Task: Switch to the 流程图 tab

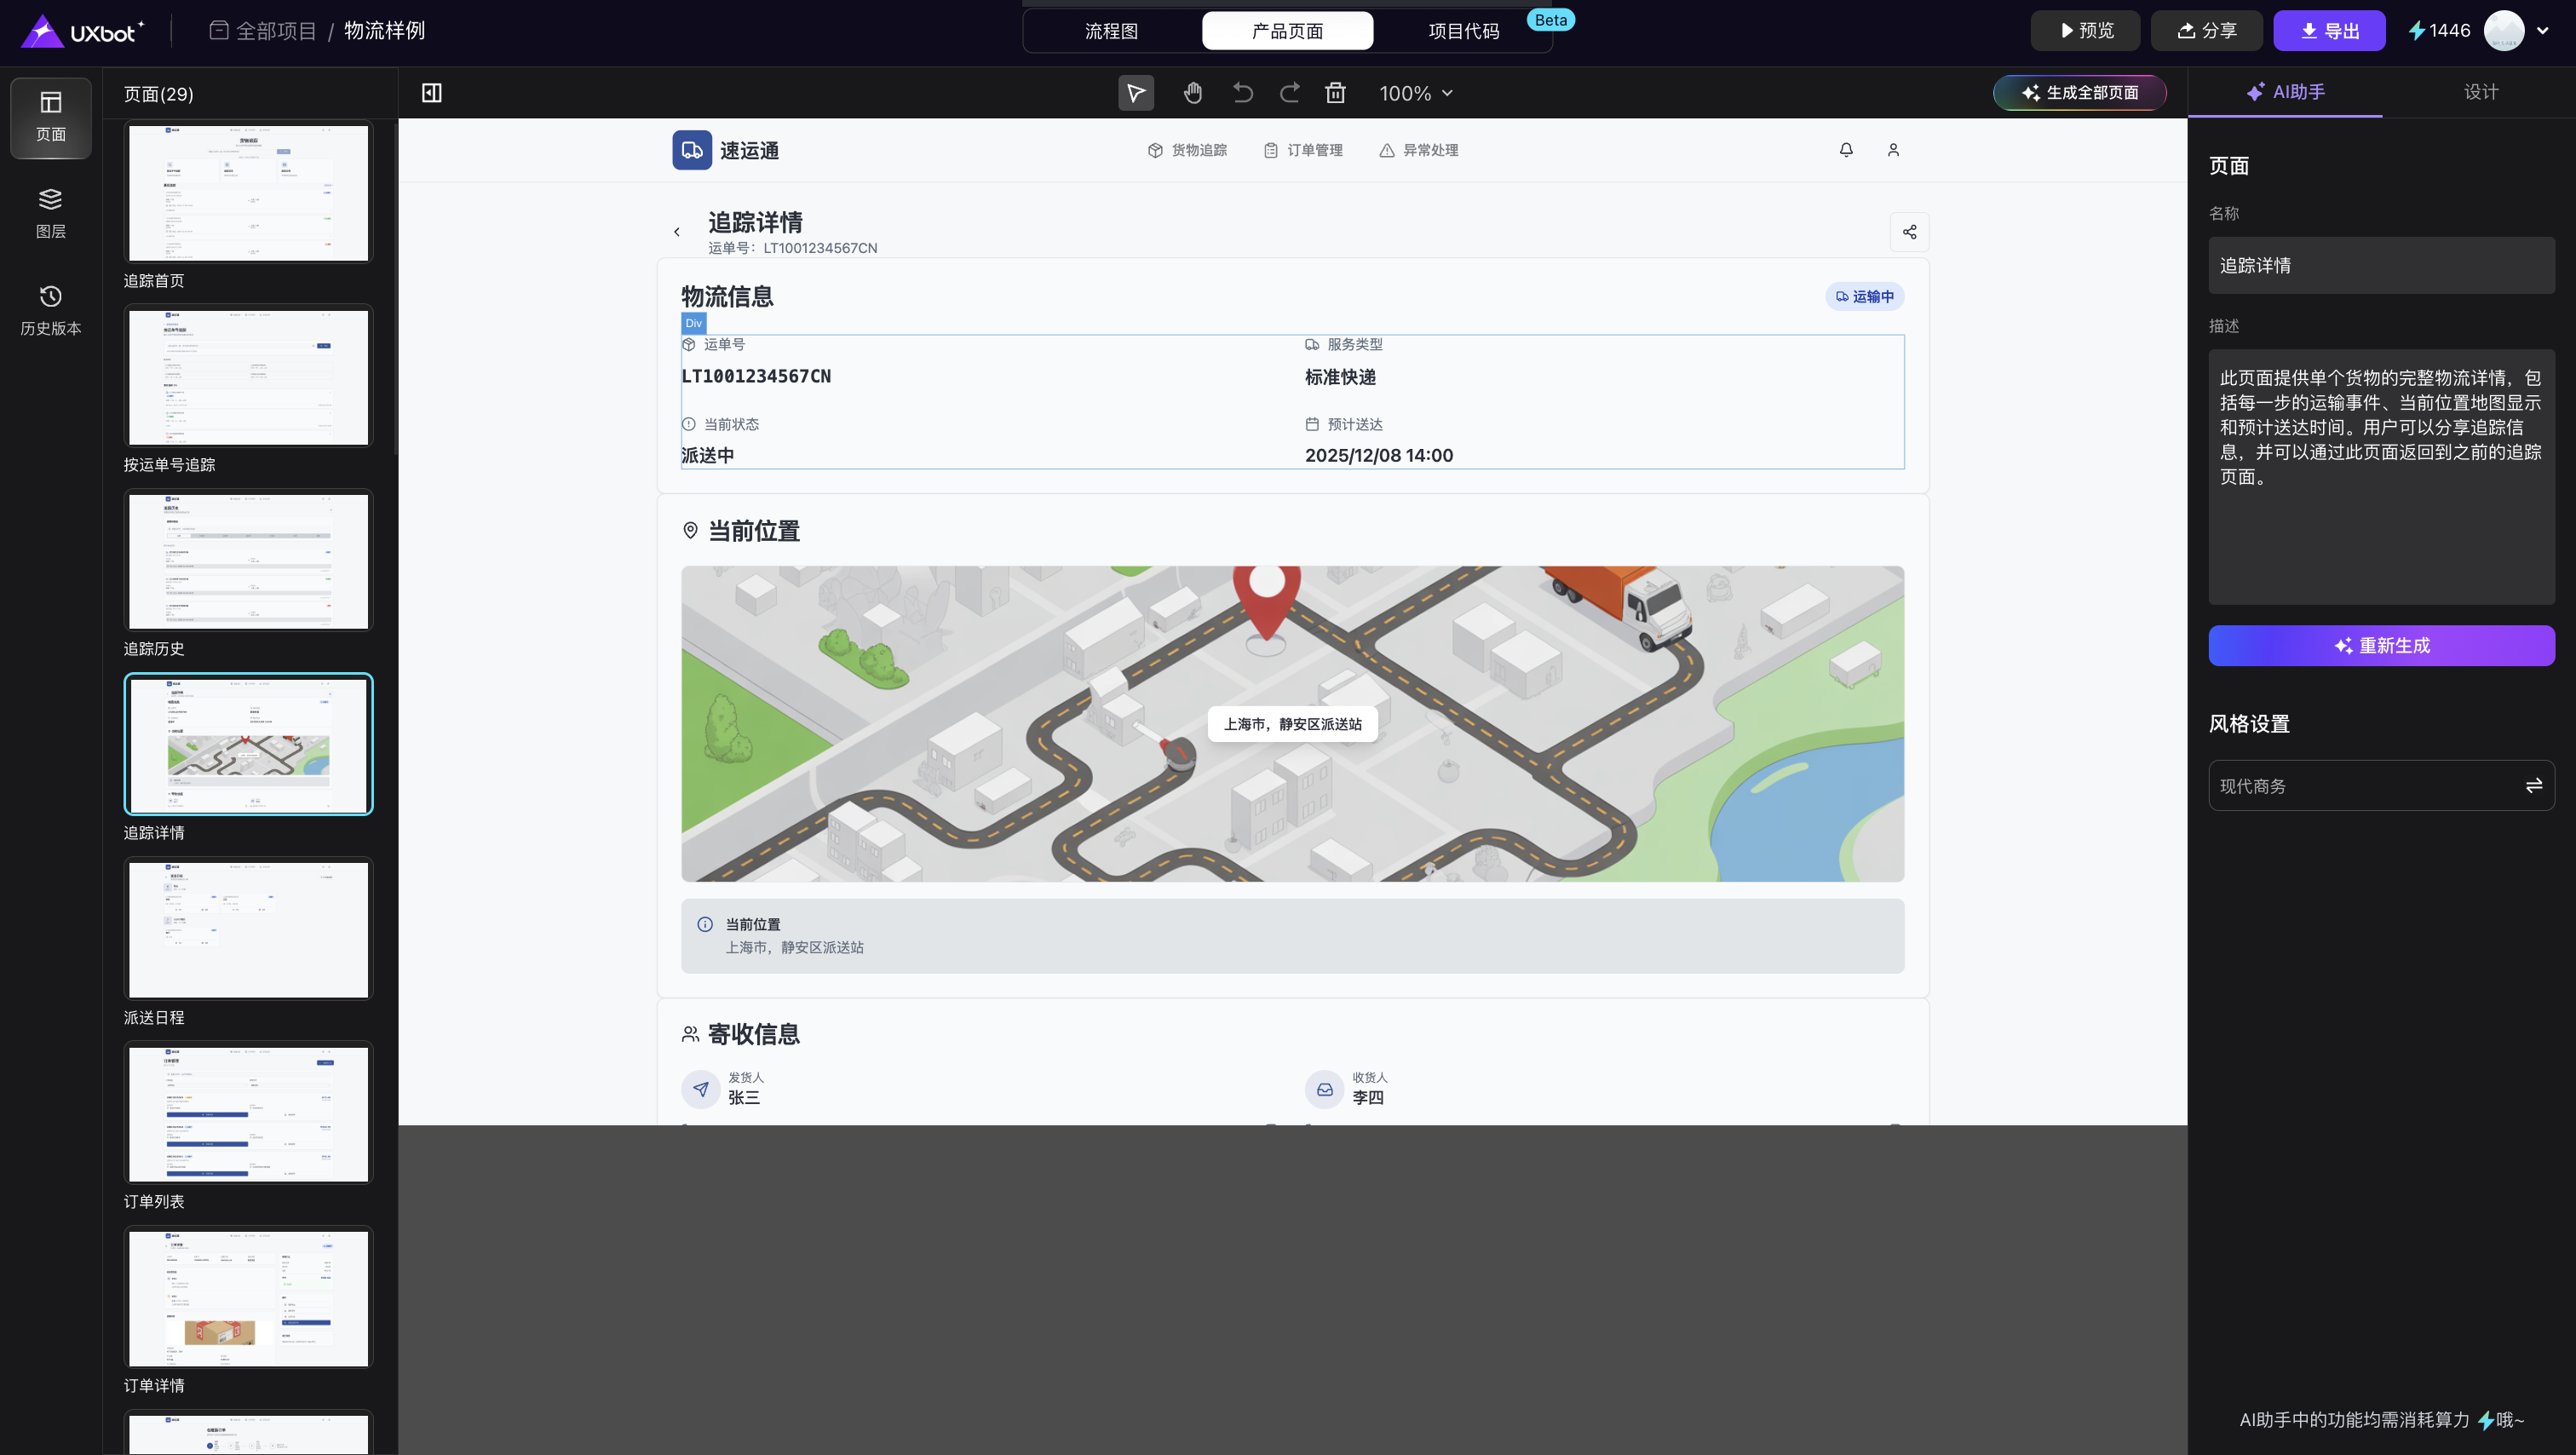Action: [1111, 31]
